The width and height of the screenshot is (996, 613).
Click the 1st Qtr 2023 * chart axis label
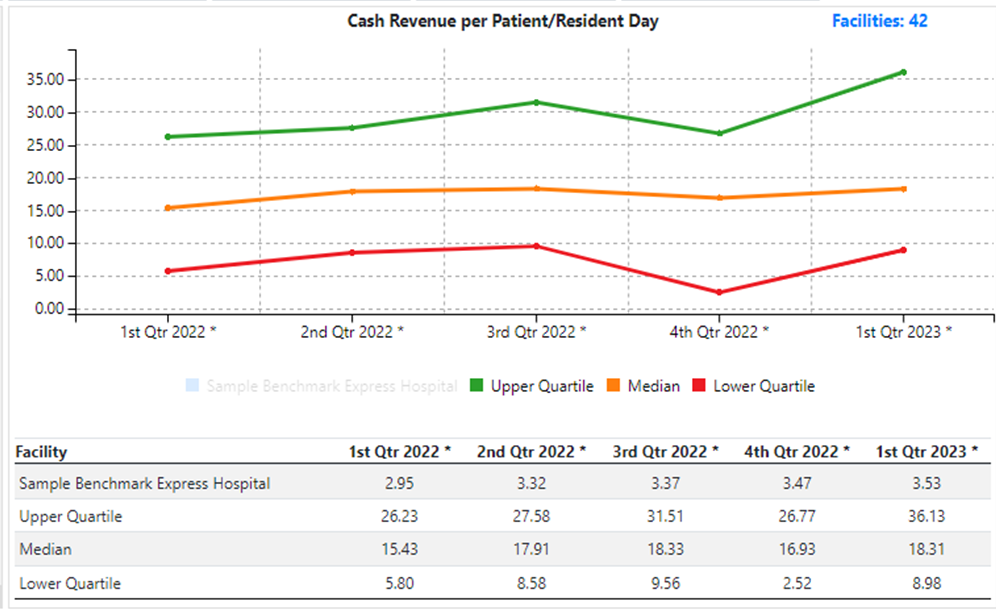(x=903, y=332)
